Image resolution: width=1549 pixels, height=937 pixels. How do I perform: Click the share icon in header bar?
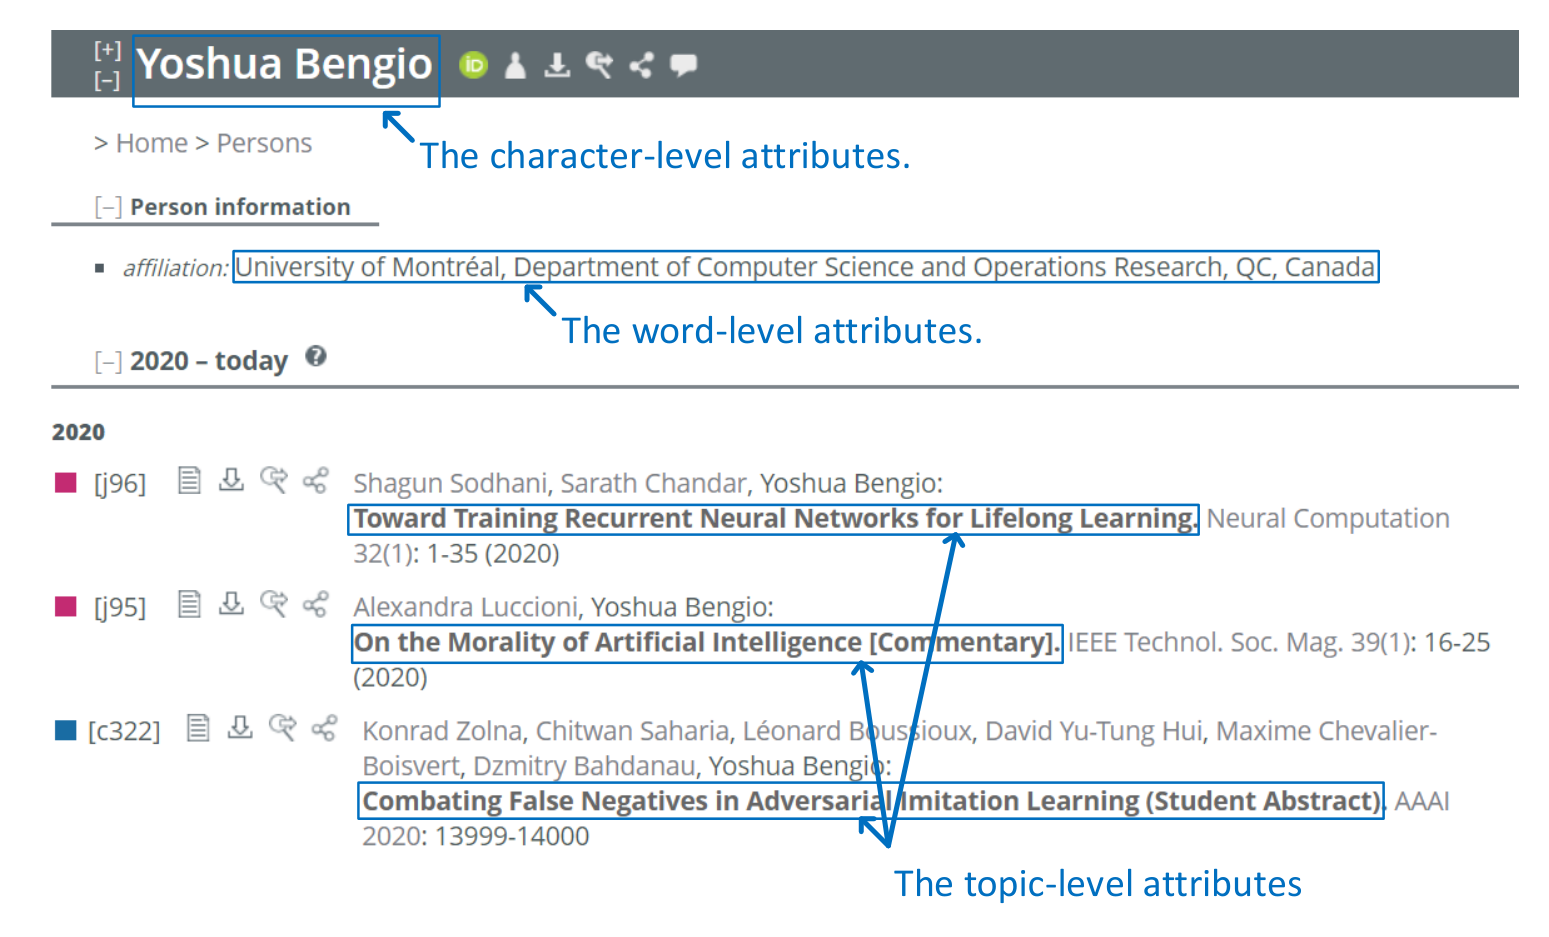click(x=641, y=65)
